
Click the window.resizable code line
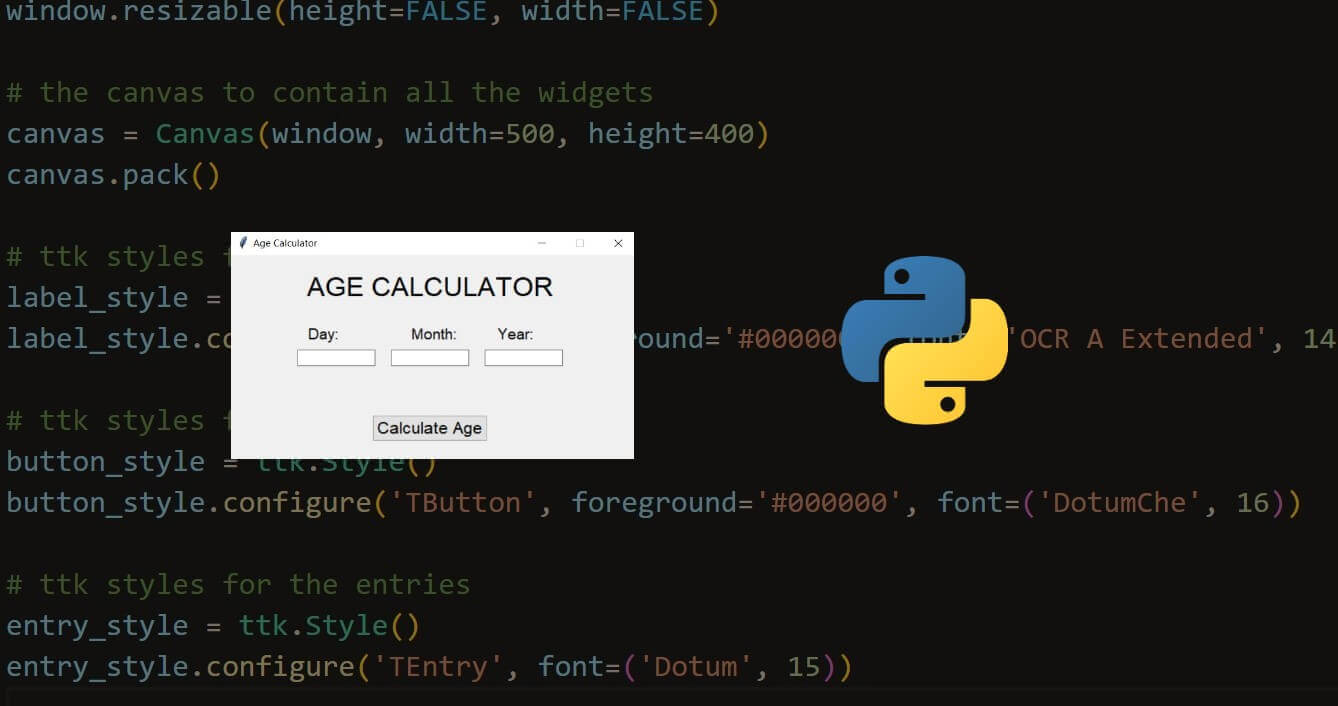coord(360,13)
